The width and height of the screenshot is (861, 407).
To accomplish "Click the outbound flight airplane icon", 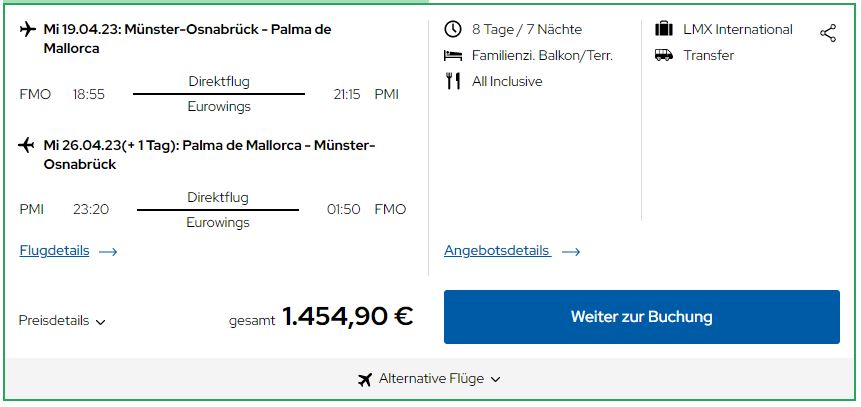I will 27,29.
